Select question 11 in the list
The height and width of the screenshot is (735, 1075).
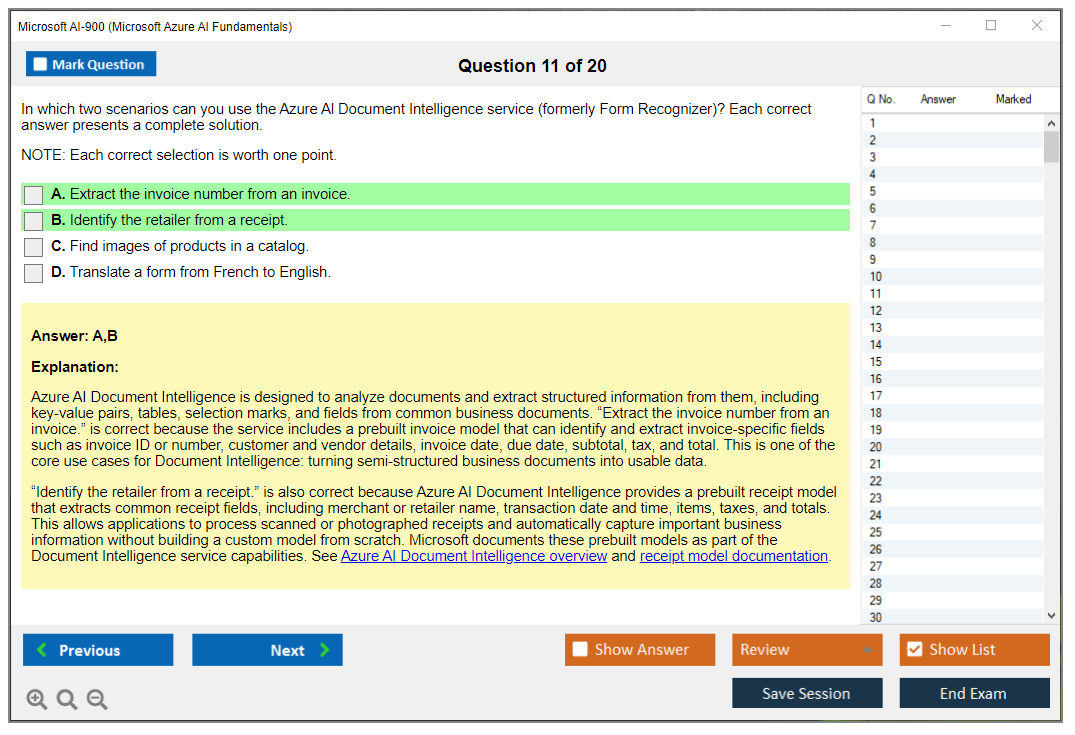[x=952, y=293]
